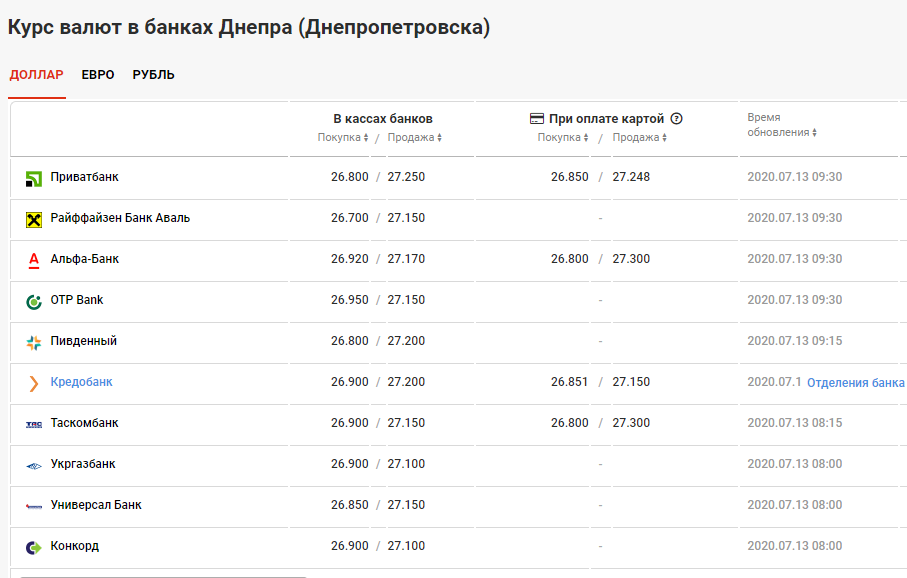Image resolution: width=907 pixels, height=578 pixels.
Task: Switch to the РУБЛЬ tab
Action: pos(153,75)
